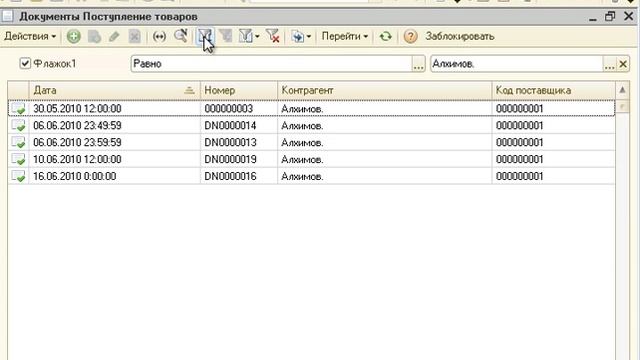The height and width of the screenshot is (360, 640).
Task: Refresh the list with green arrows icon
Action: (385, 37)
